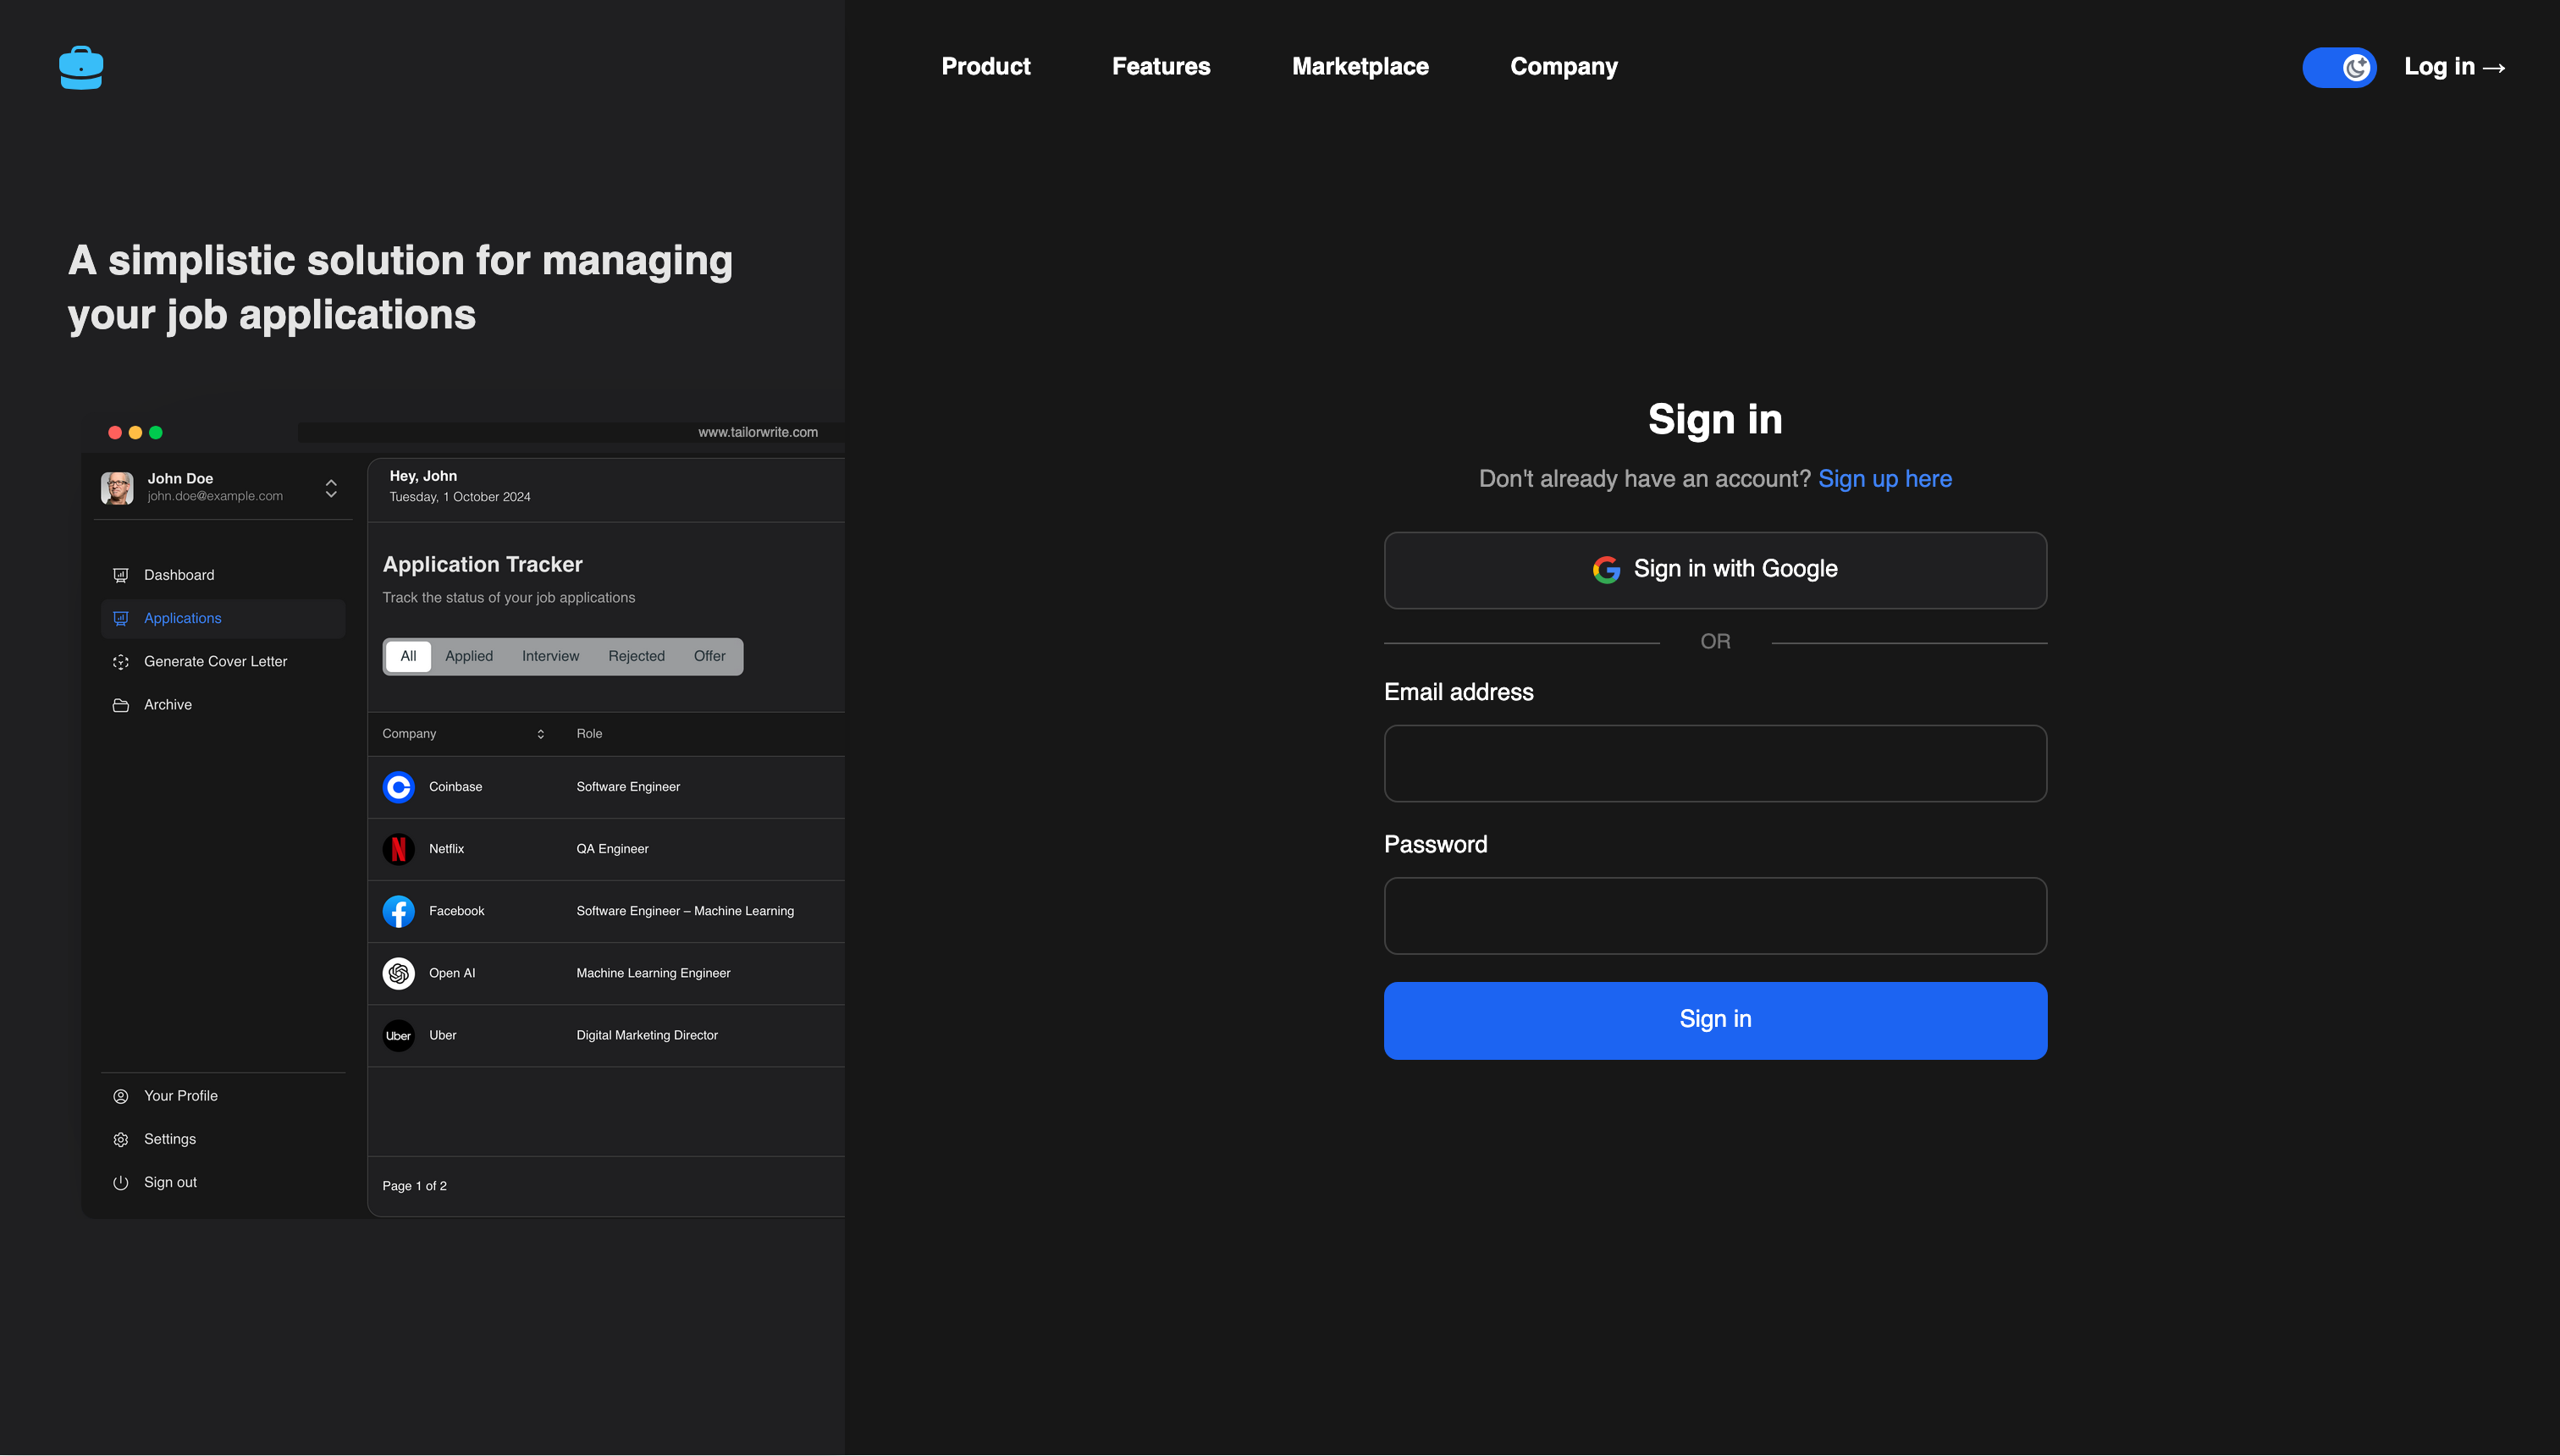Image resolution: width=2560 pixels, height=1456 pixels.
Task: Select the Dashboard icon in the sidebar
Action: tap(120, 575)
